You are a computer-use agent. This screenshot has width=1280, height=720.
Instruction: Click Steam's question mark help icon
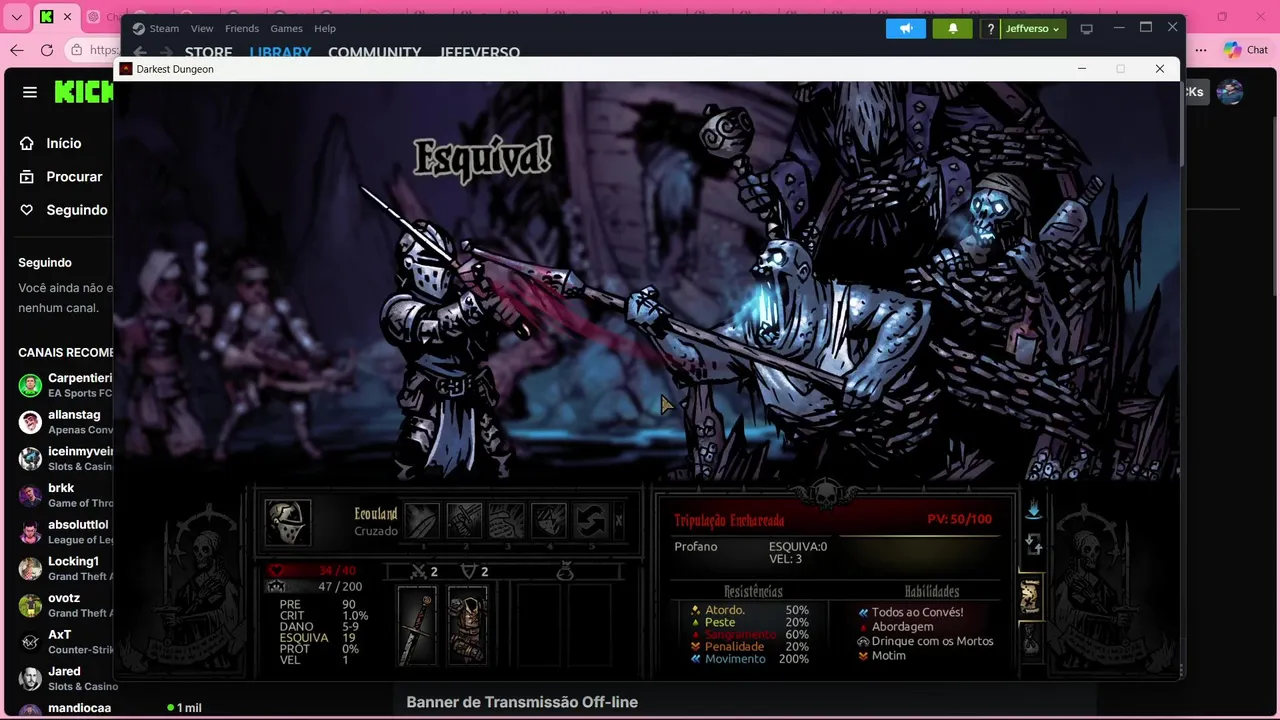(x=990, y=29)
